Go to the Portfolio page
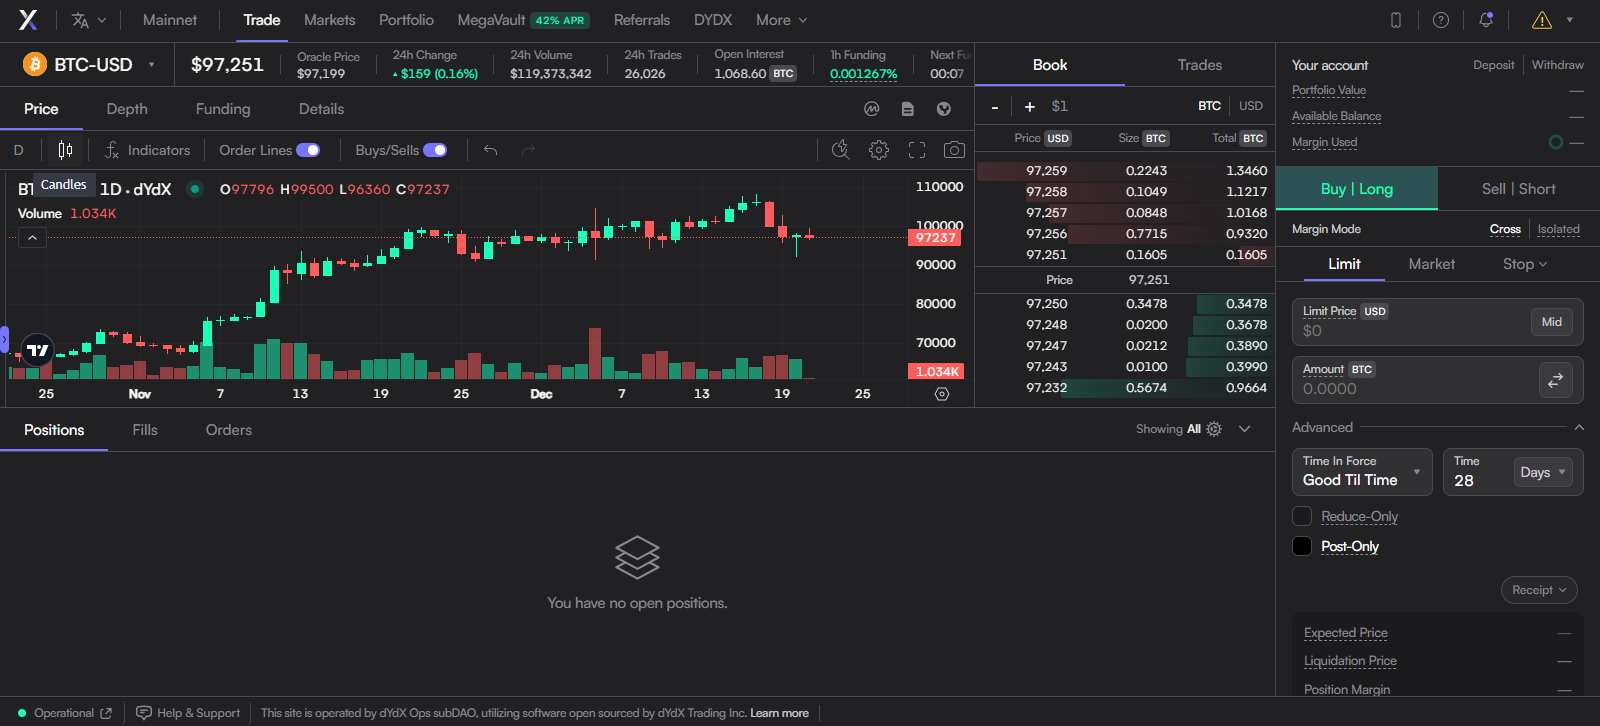 tap(406, 20)
